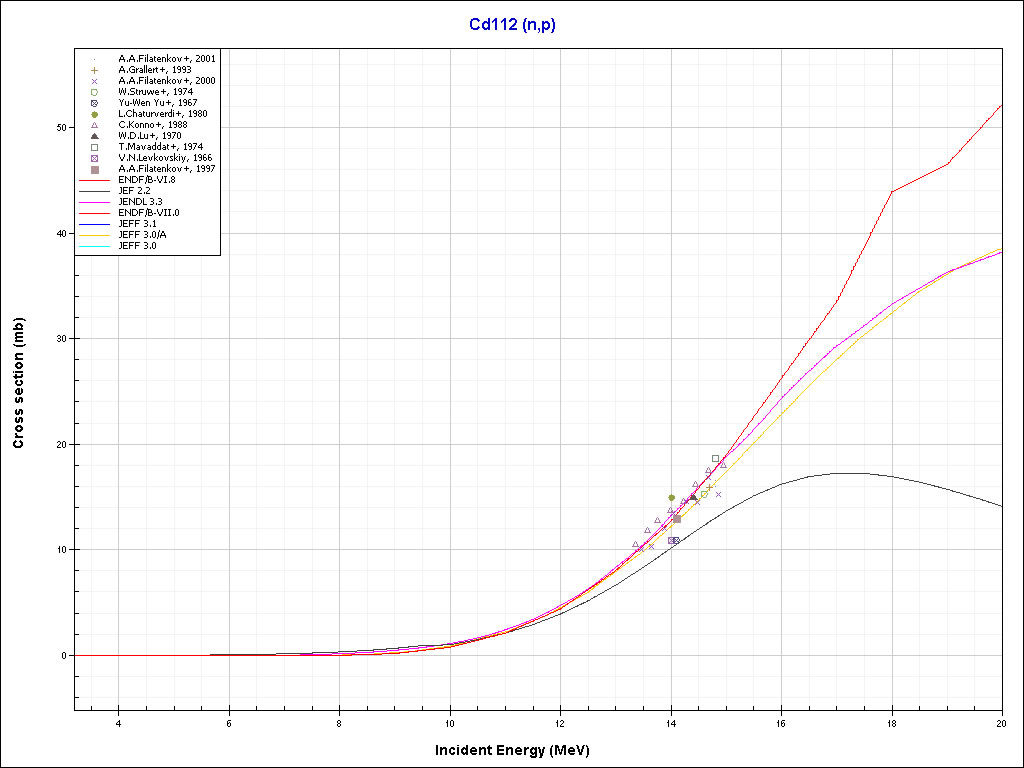Click the C.Konno+ triangle marker in legend
This screenshot has width=1024, height=768.
pyautogui.click(x=94, y=125)
